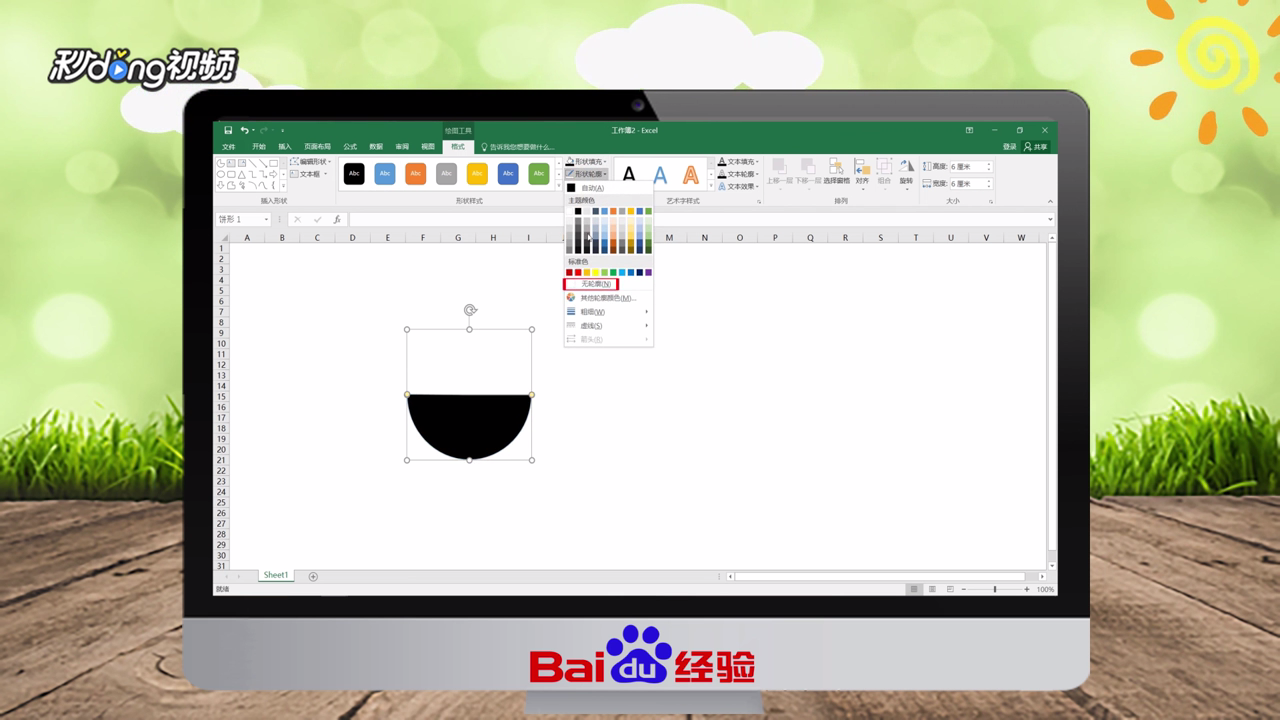Select the black Abc shape style
Screen dimensions: 1280x720
(x=354, y=173)
